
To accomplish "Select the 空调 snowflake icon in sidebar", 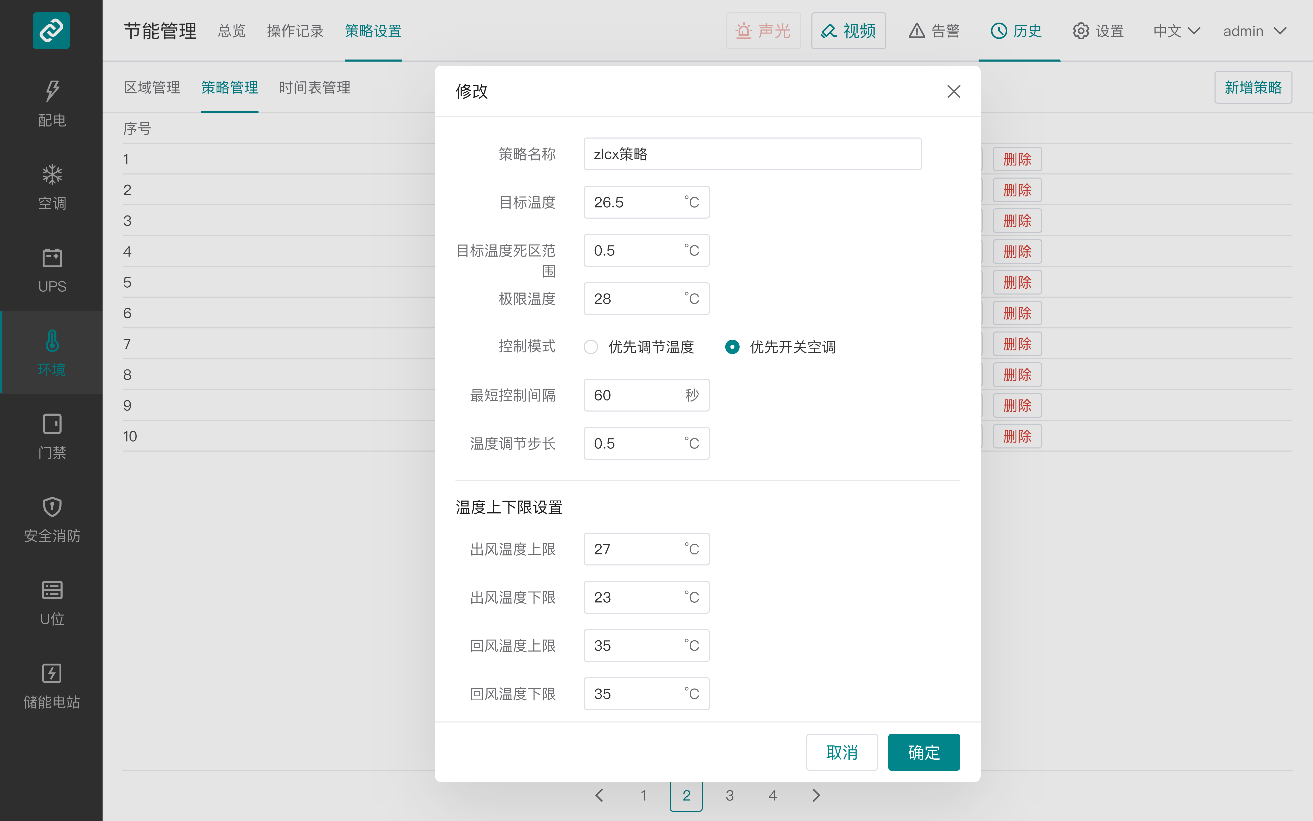I will tap(52, 175).
